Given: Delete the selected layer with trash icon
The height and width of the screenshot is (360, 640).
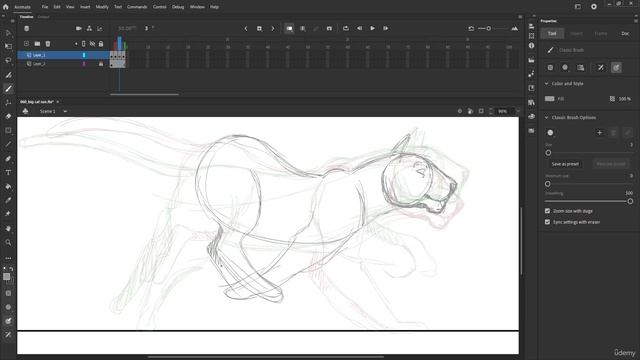Looking at the screenshot, I should click(48, 44).
